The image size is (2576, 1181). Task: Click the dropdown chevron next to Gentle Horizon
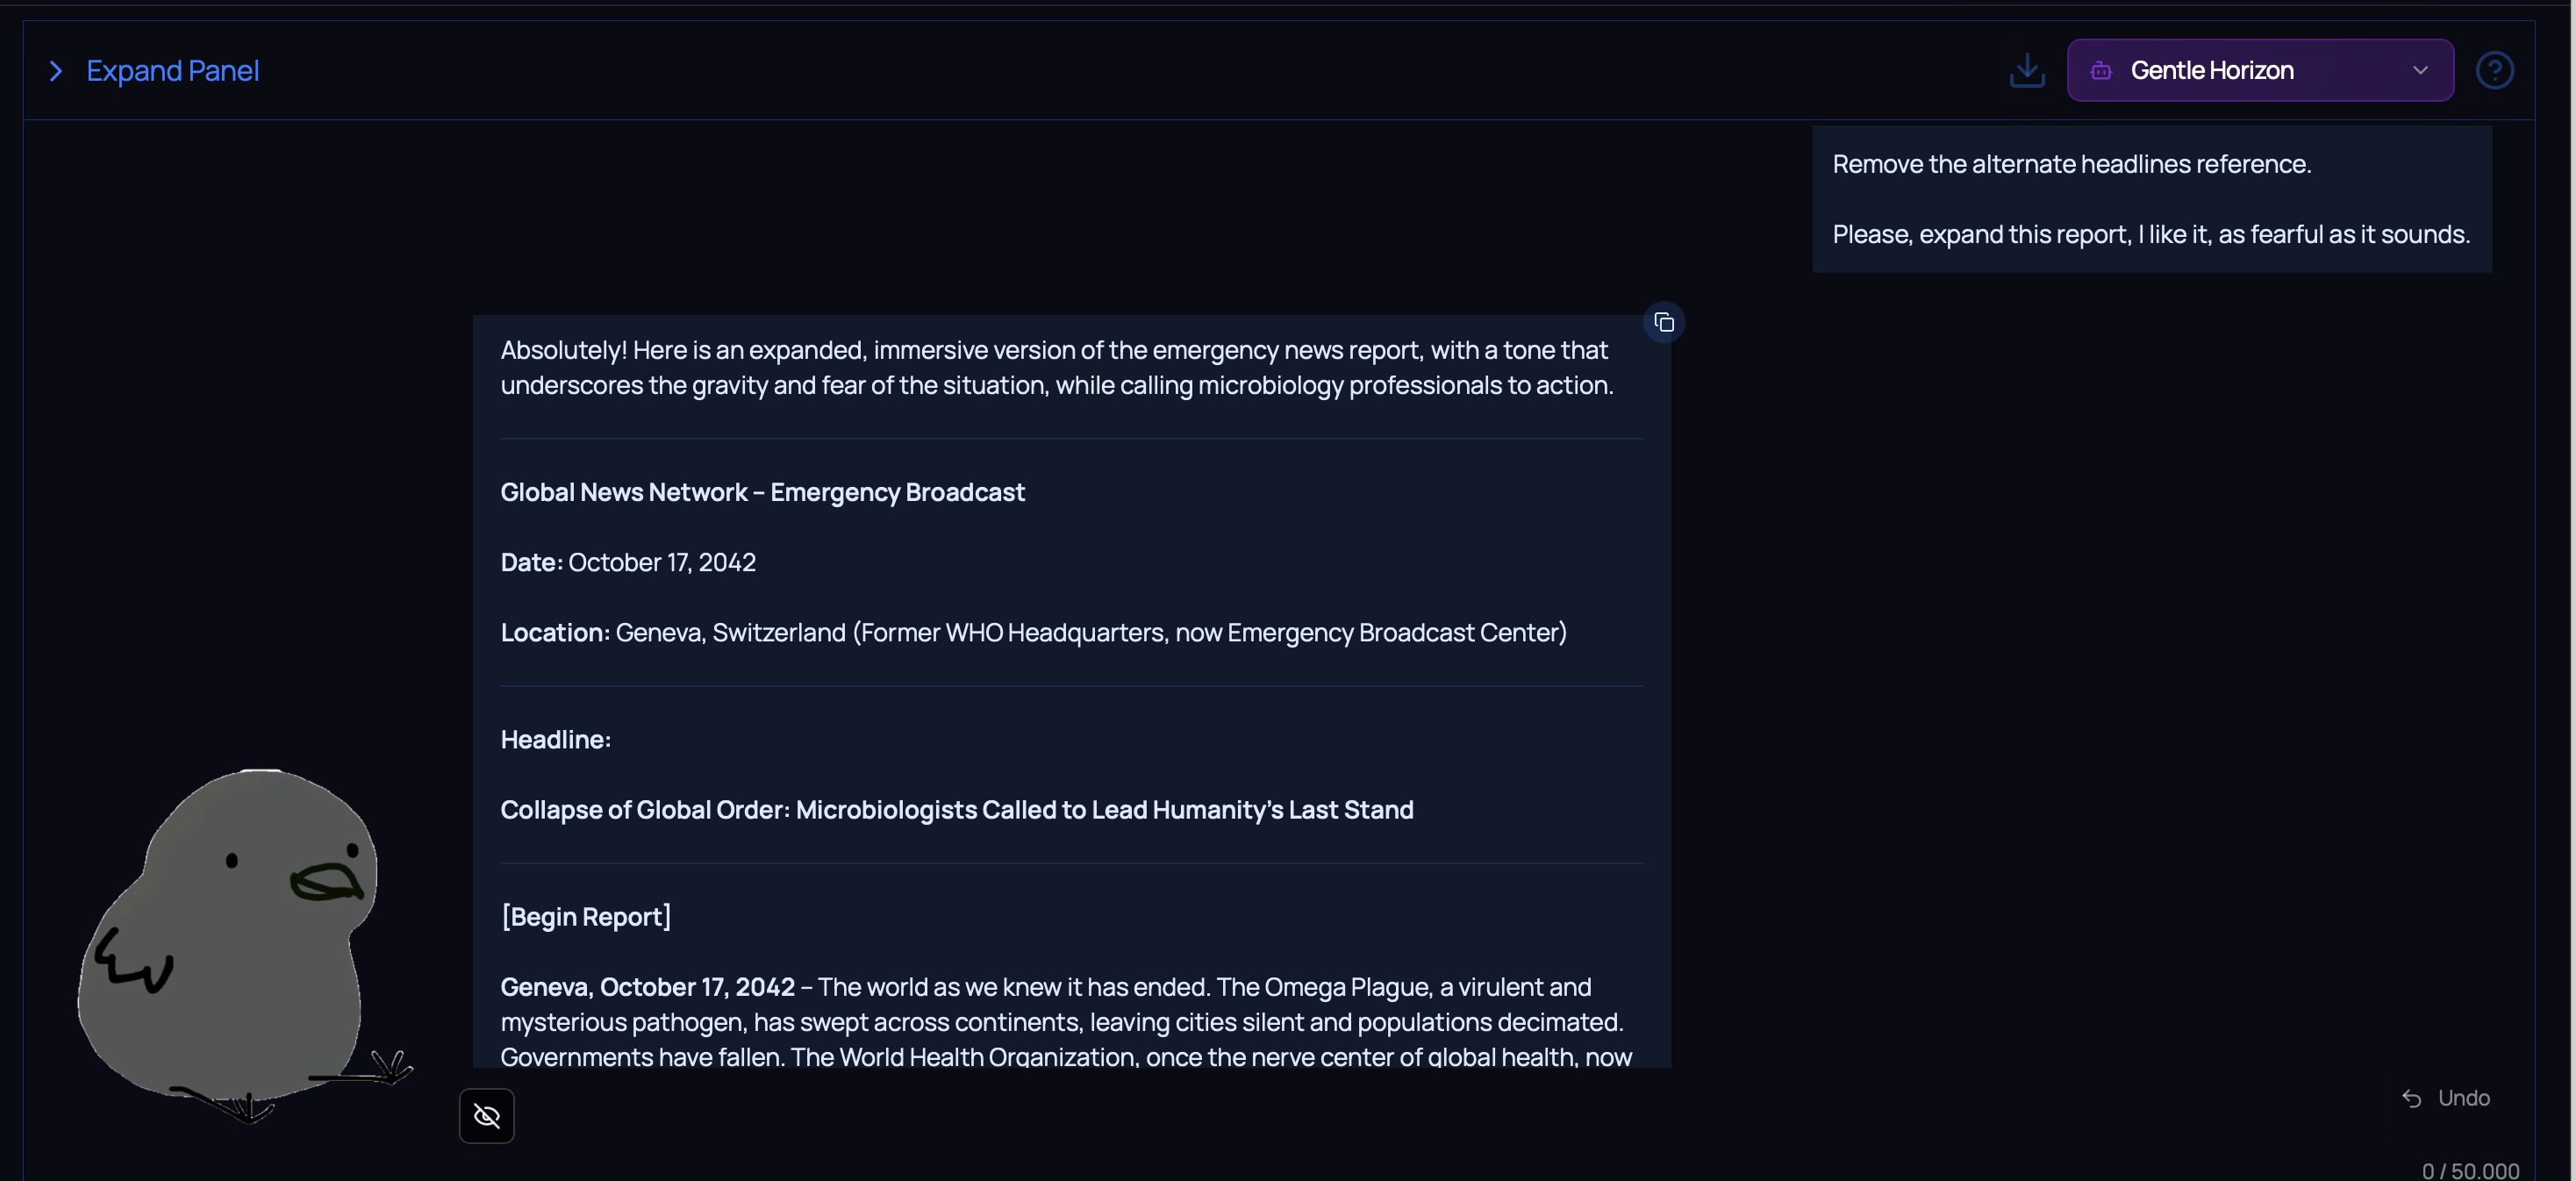click(x=2419, y=70)
